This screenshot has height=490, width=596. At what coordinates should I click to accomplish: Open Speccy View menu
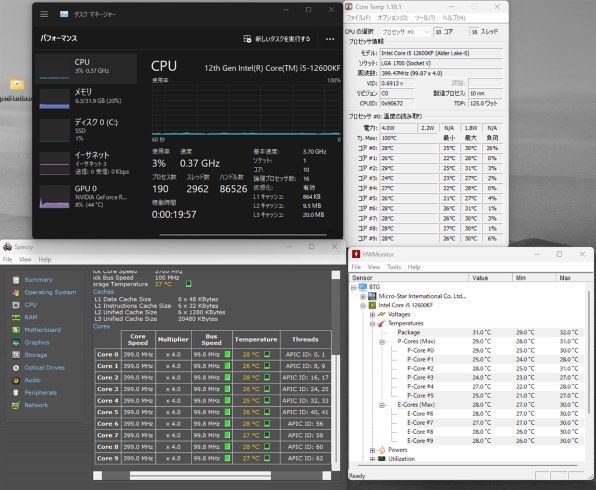coord(25,260)
